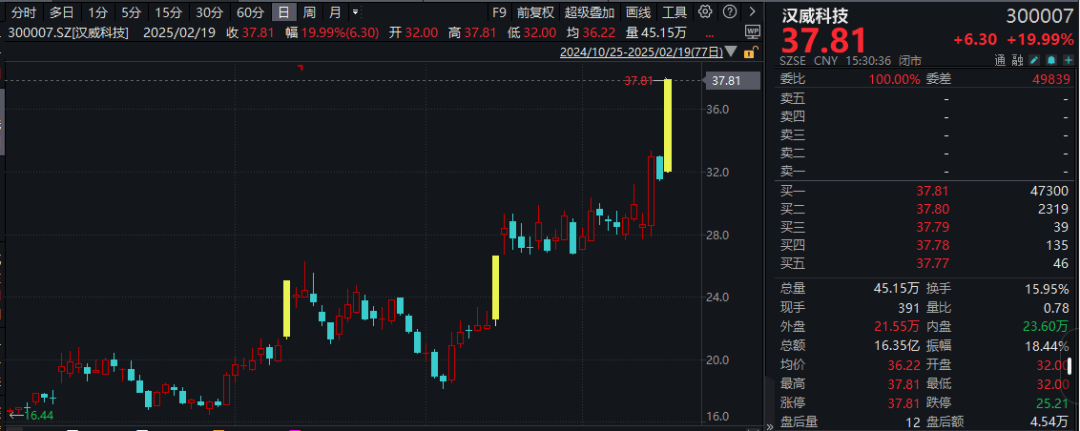The image size is (1080, 431).
Task: Open the settings gear icon
Action: coord(704,12)
